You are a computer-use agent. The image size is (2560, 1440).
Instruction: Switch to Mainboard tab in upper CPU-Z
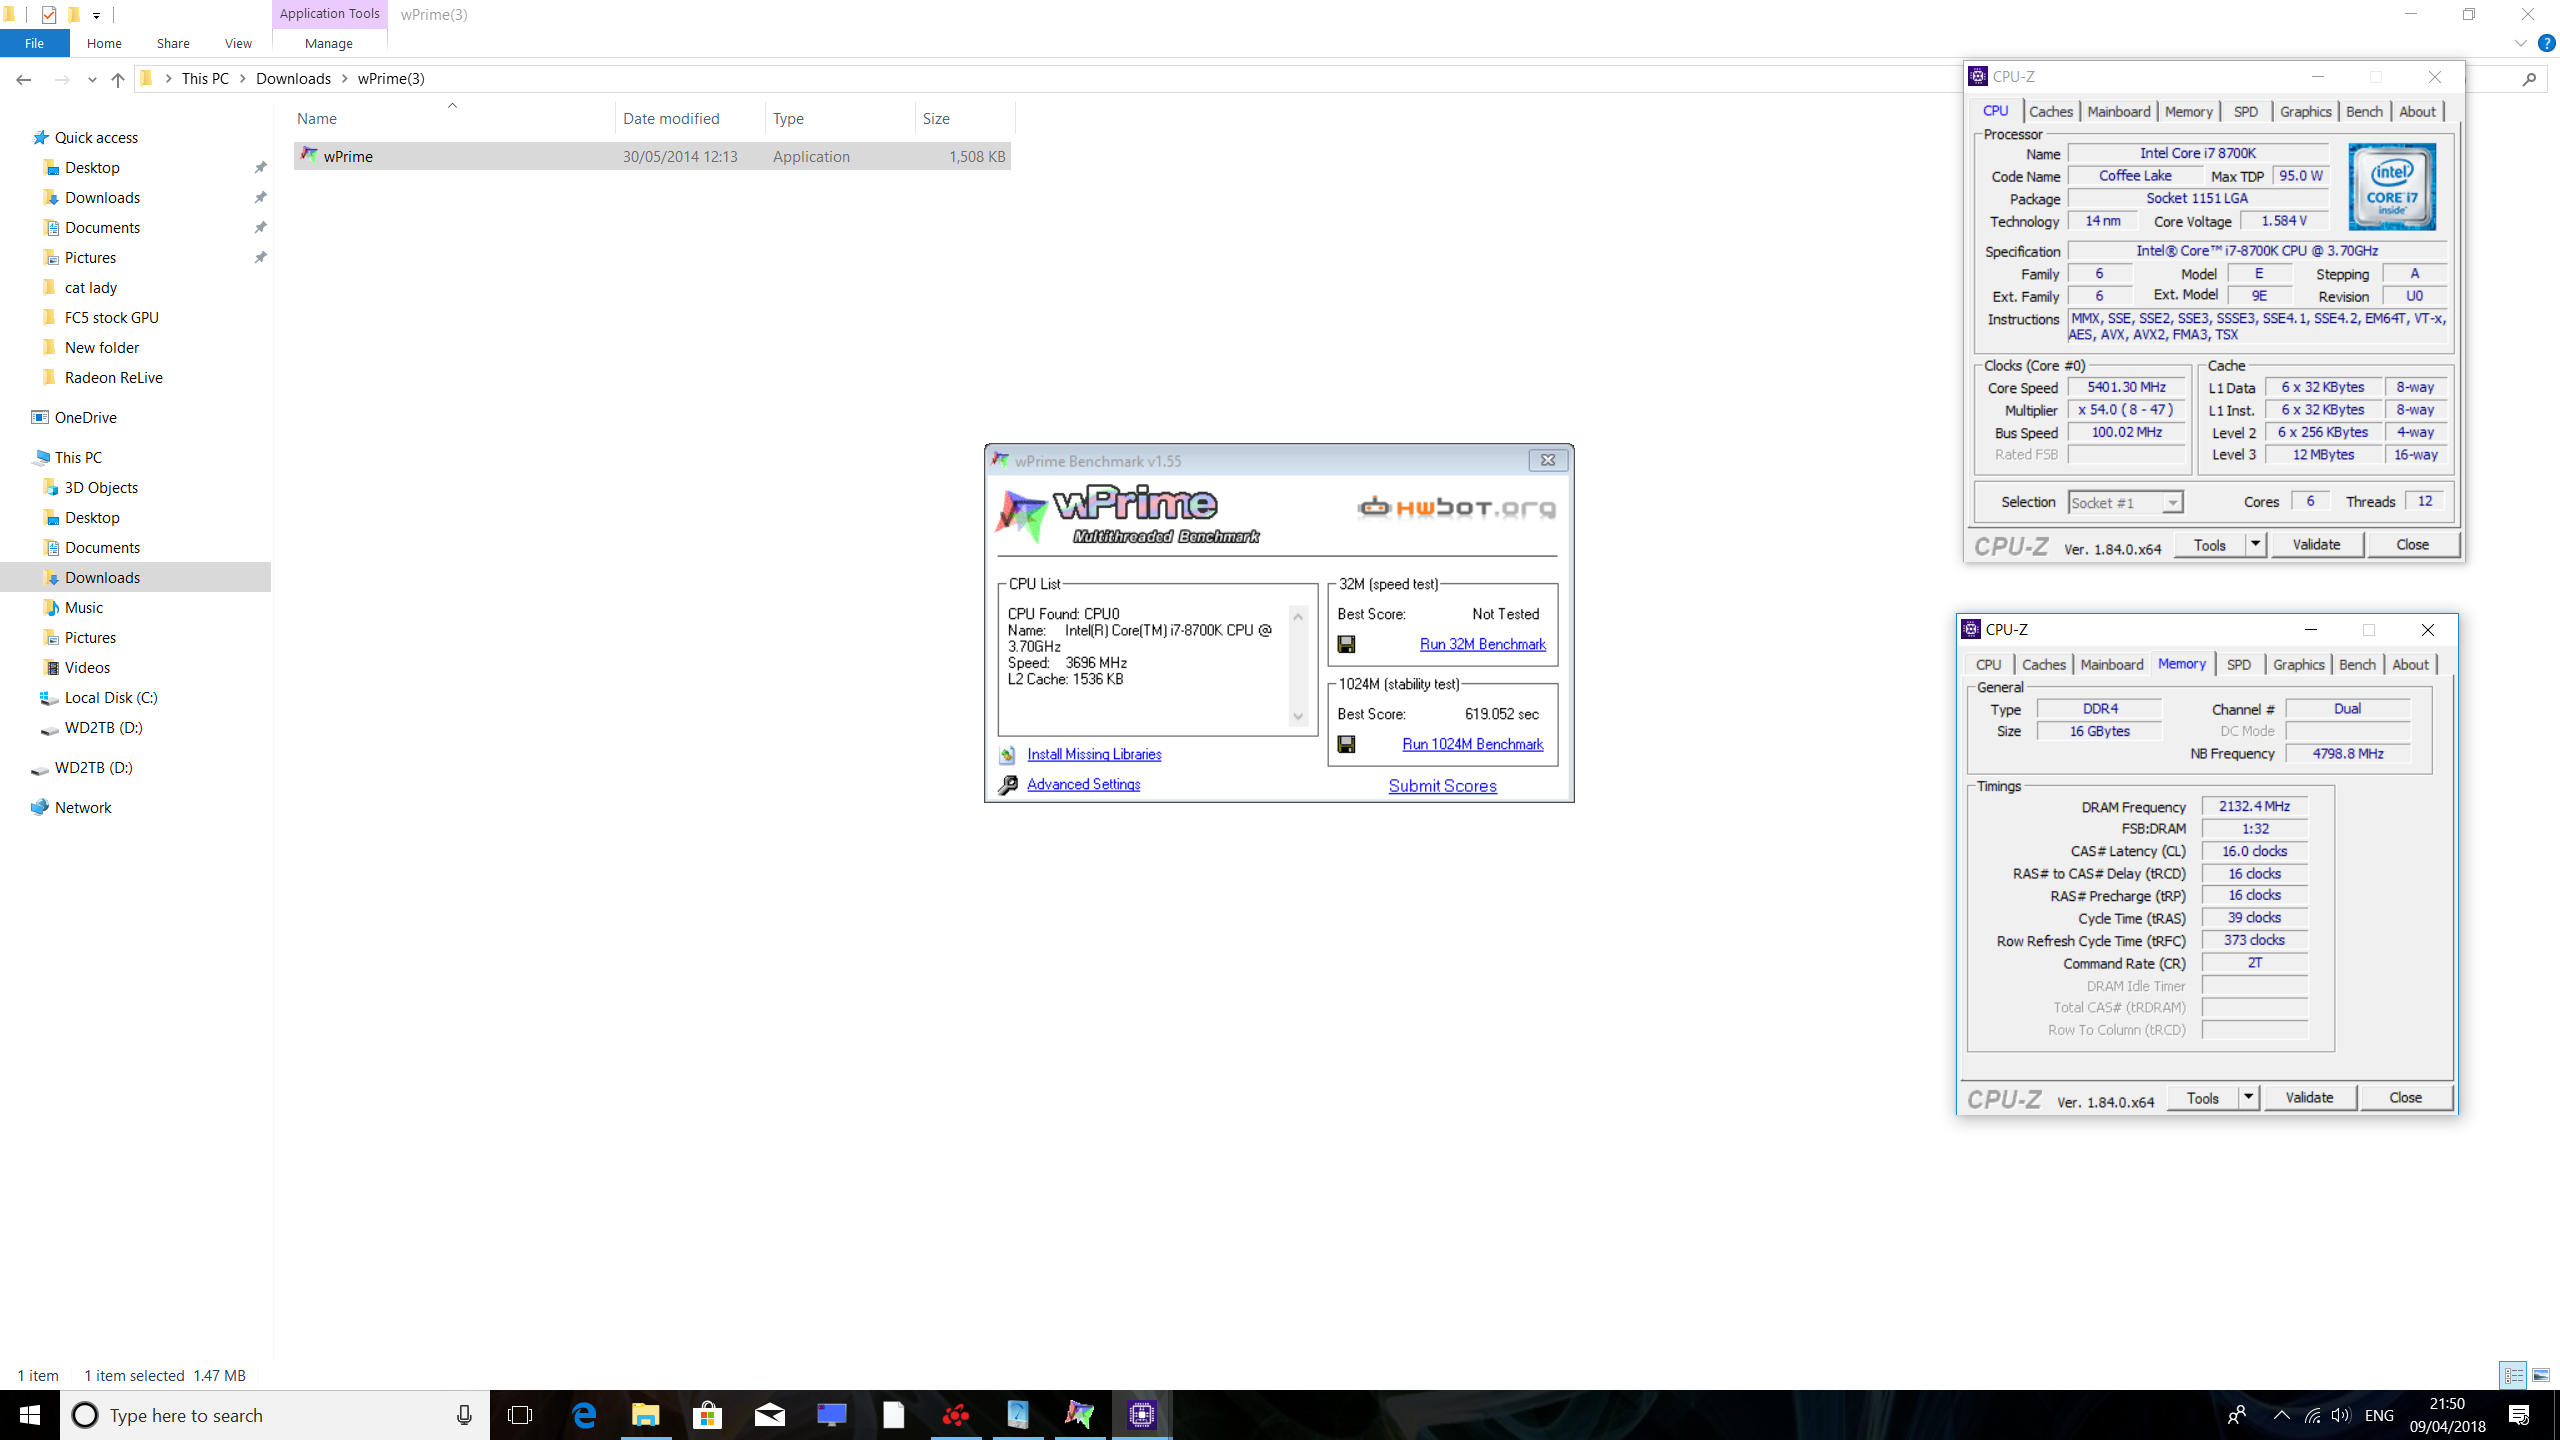click(2119, 112)
